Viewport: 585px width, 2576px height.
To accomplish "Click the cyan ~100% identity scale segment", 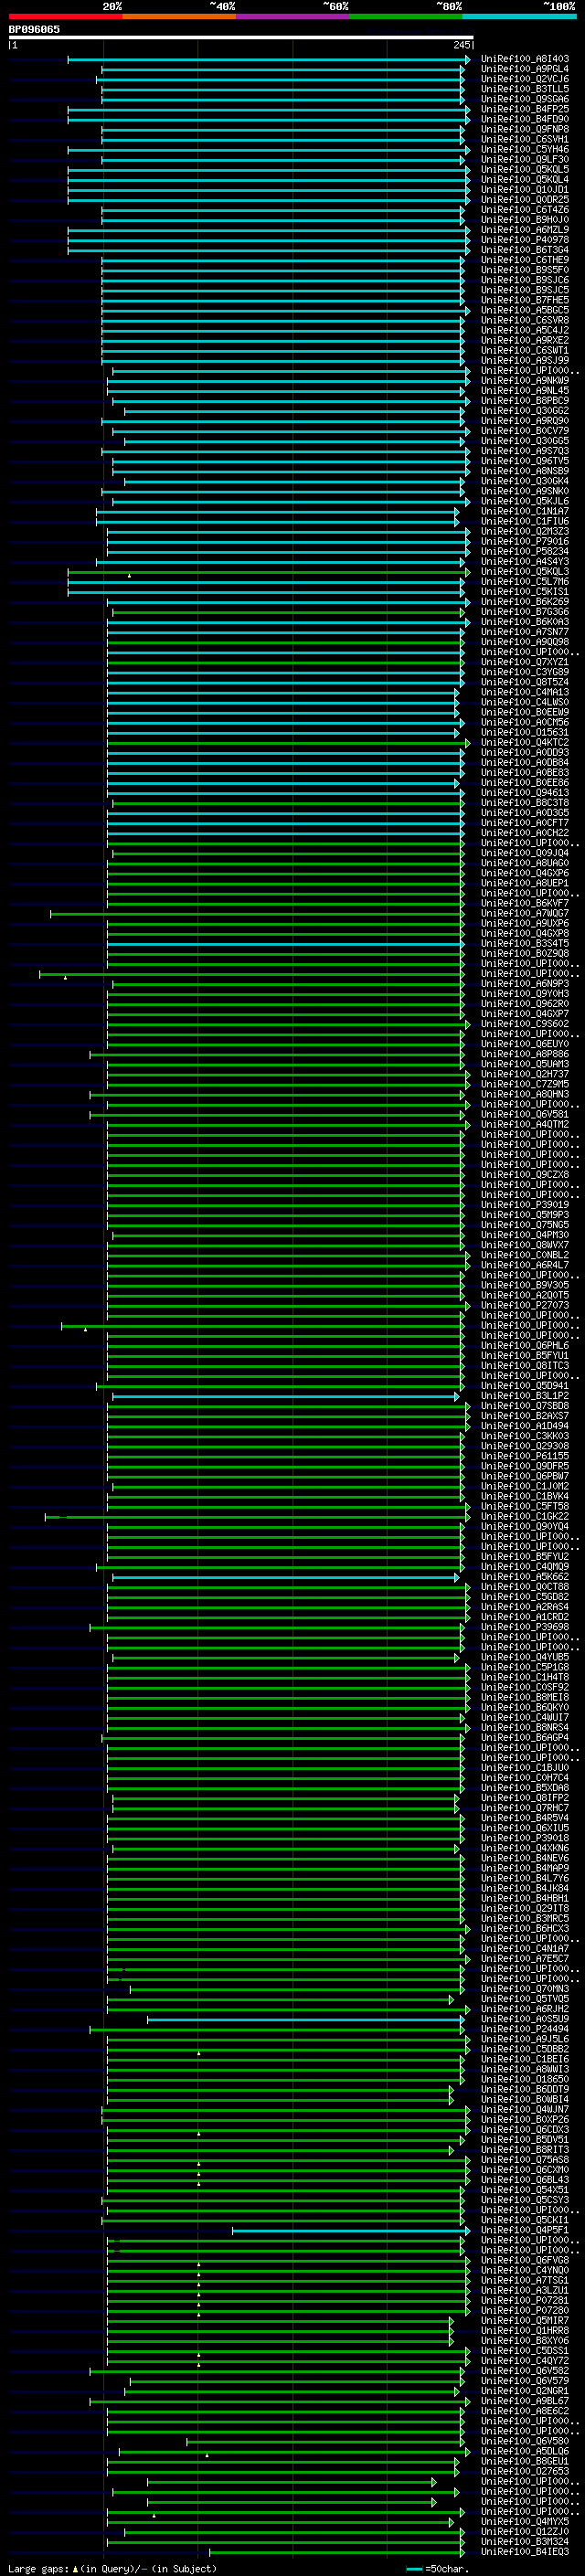I will click(519, 16).
